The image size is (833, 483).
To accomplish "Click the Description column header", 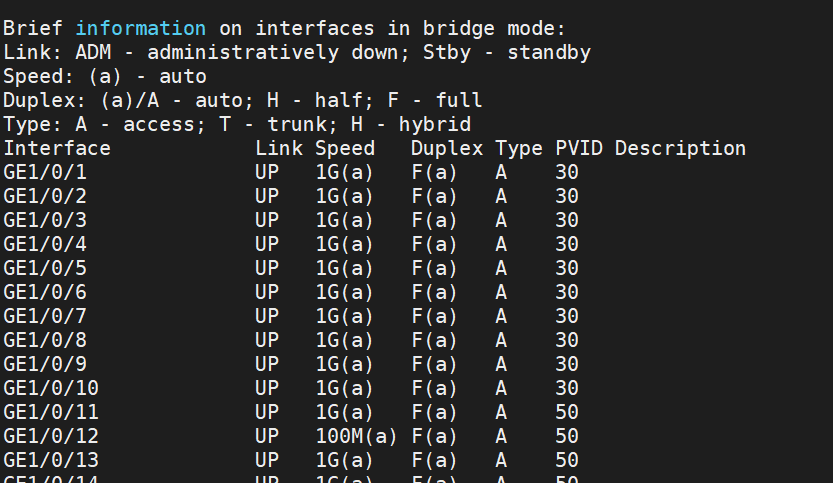I will tap(680, 148).
